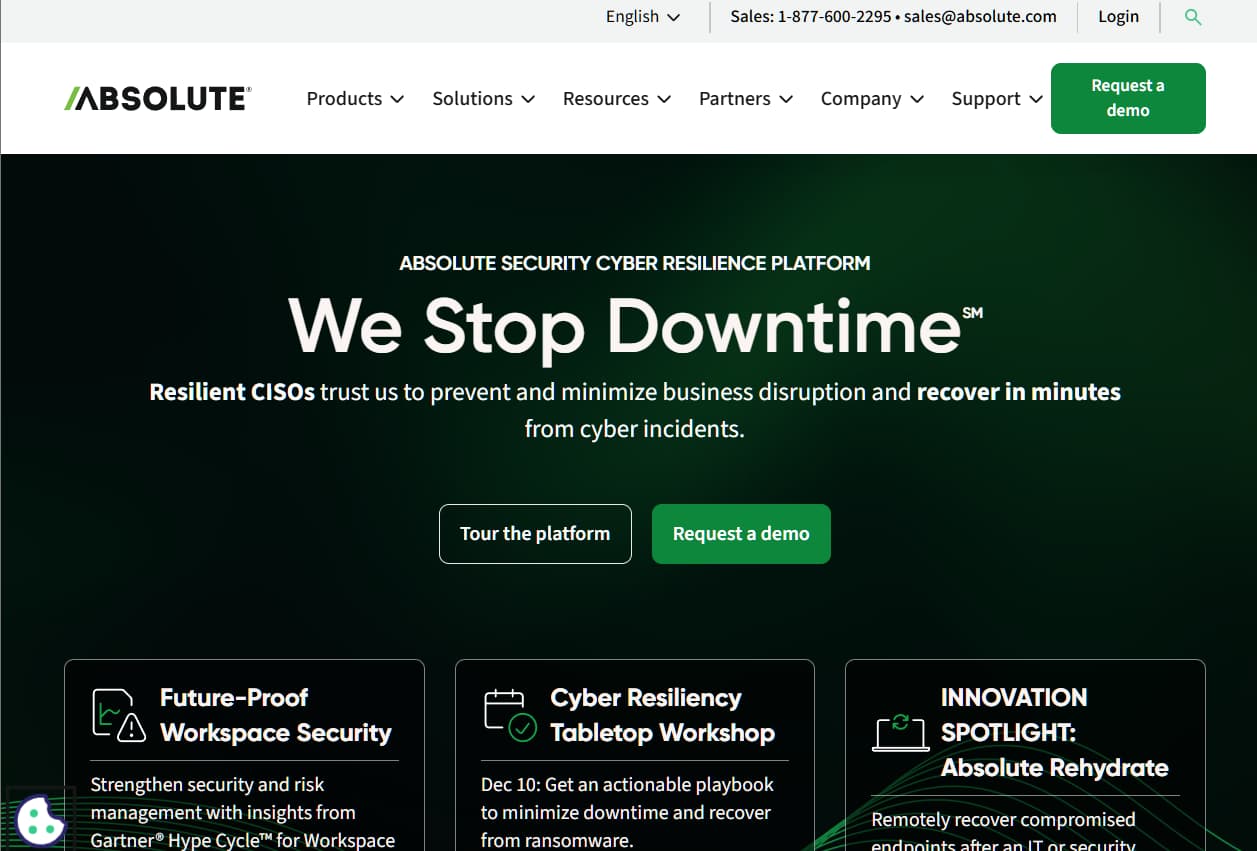Select the calendar icon on the Tabletop Workshop card
Image resolution: width=1257 pixels, height=851 pixels.
coord(503,710)
